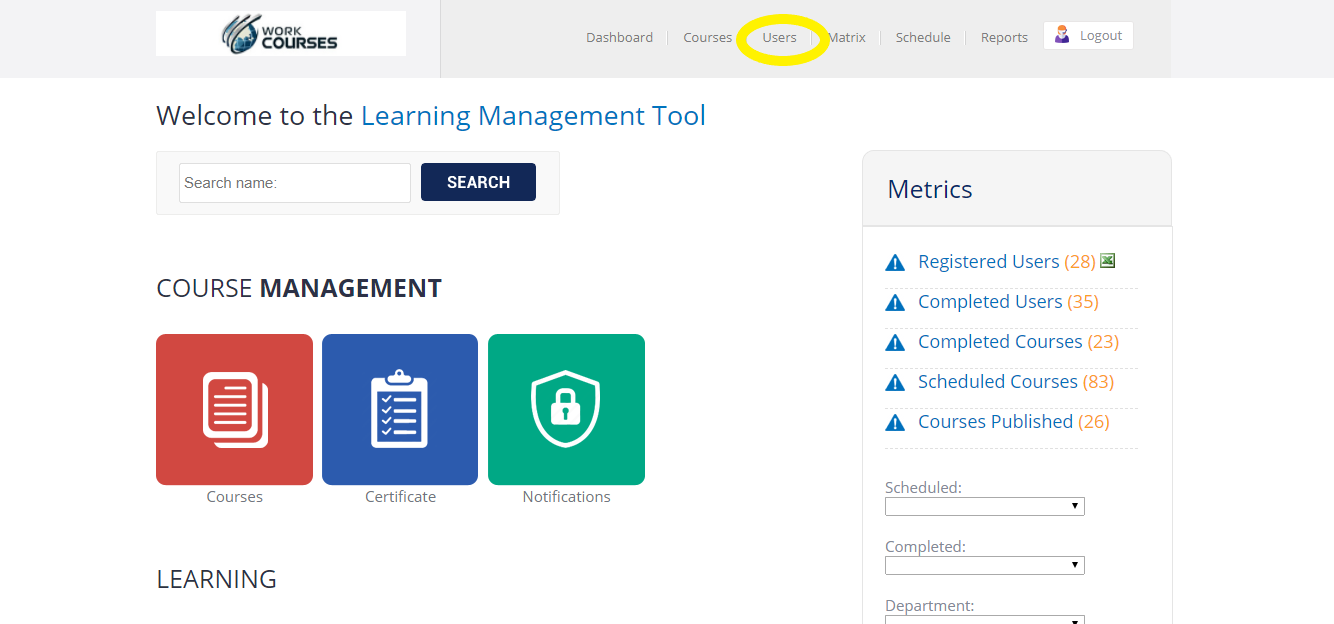Open the blue Certificate clipboard icon

coord(400,409)
